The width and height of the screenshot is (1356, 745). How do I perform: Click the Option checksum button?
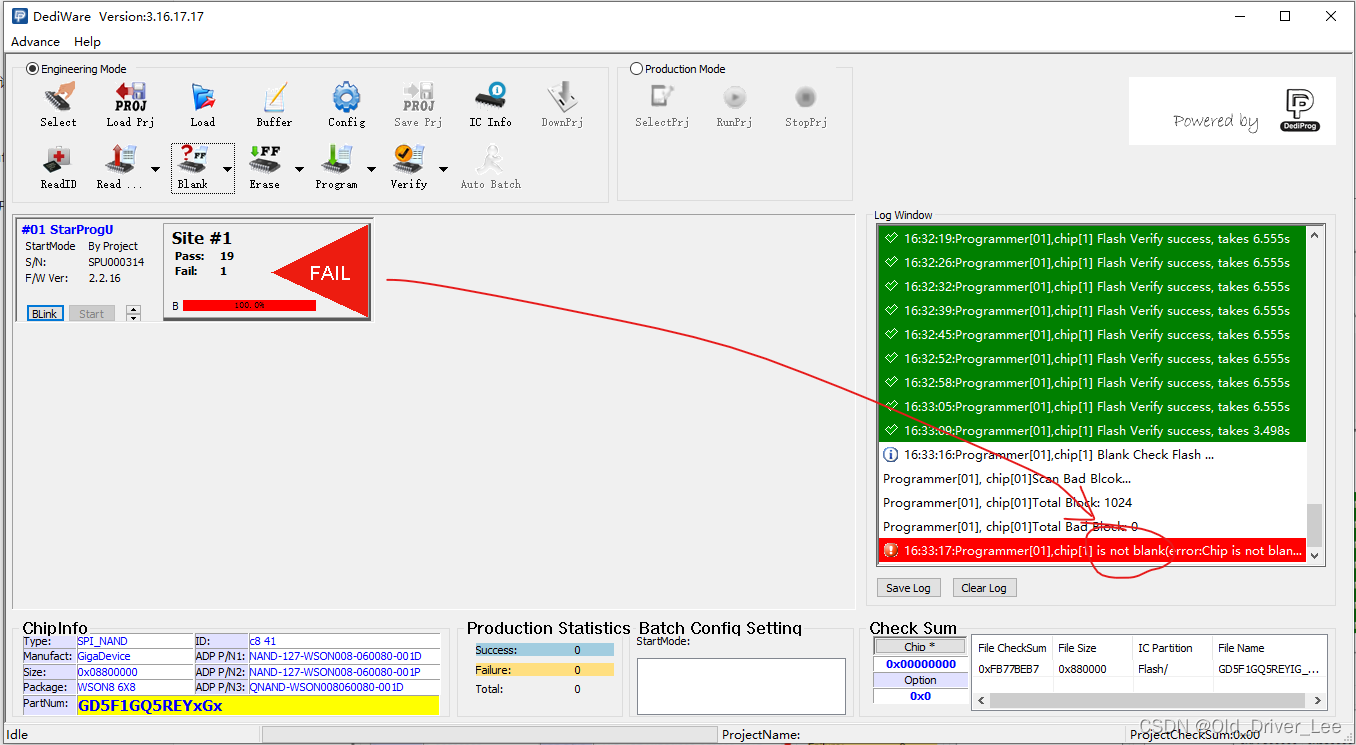(920, 680)
